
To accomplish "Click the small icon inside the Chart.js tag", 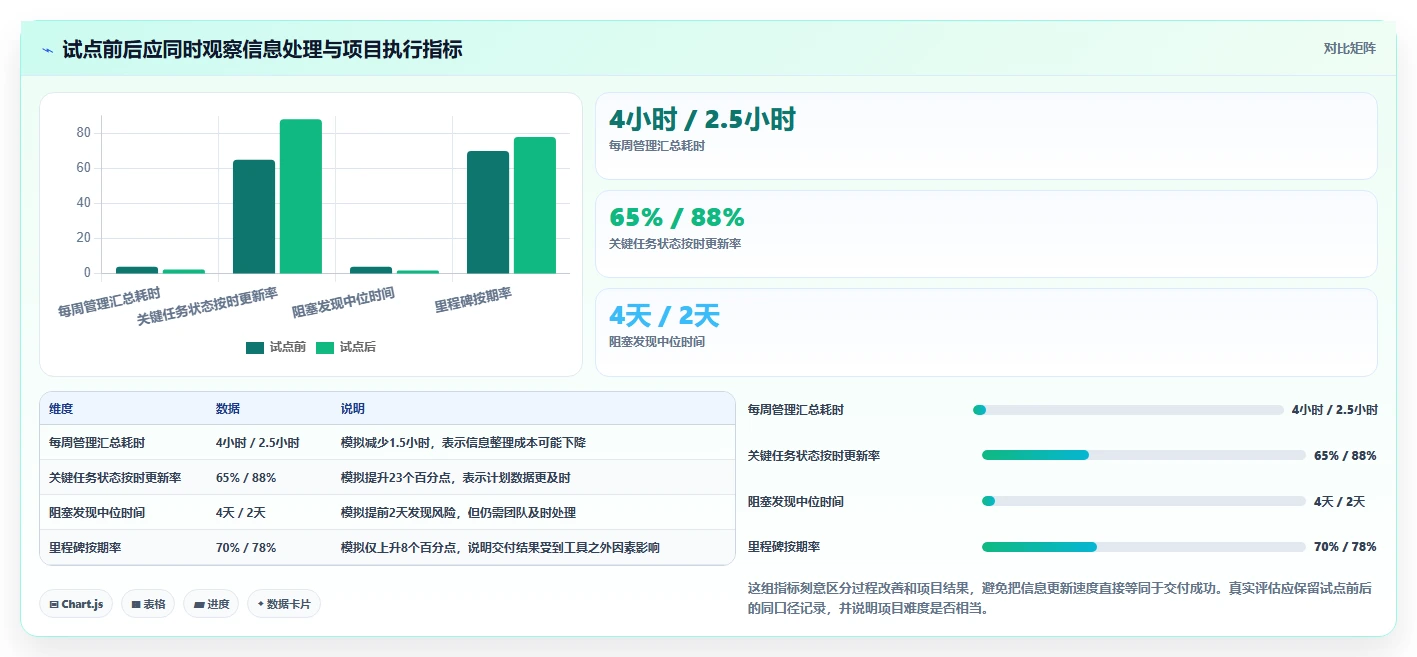I will [54, 604].
